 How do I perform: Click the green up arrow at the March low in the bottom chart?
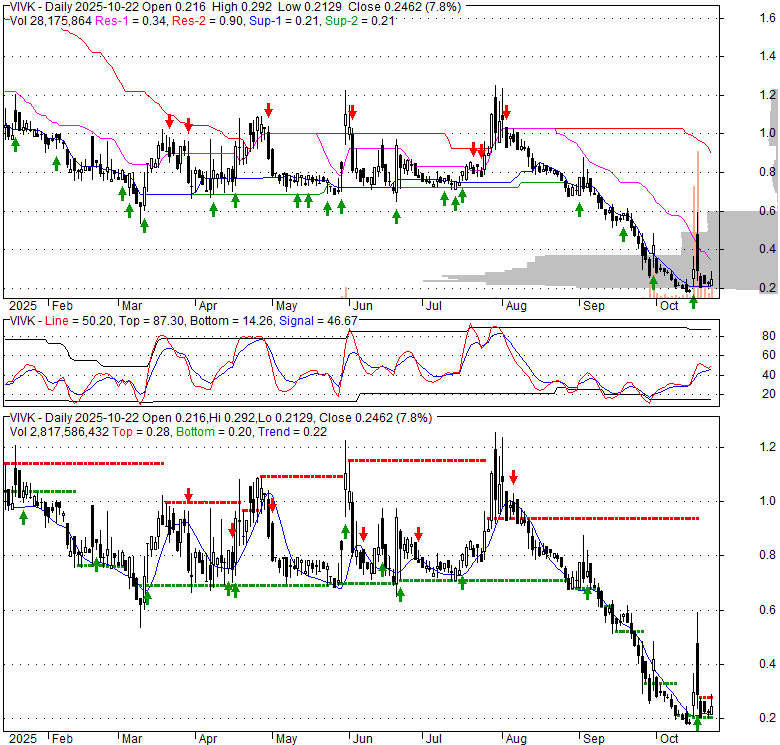pyautogui.click(x=147, y=597)
